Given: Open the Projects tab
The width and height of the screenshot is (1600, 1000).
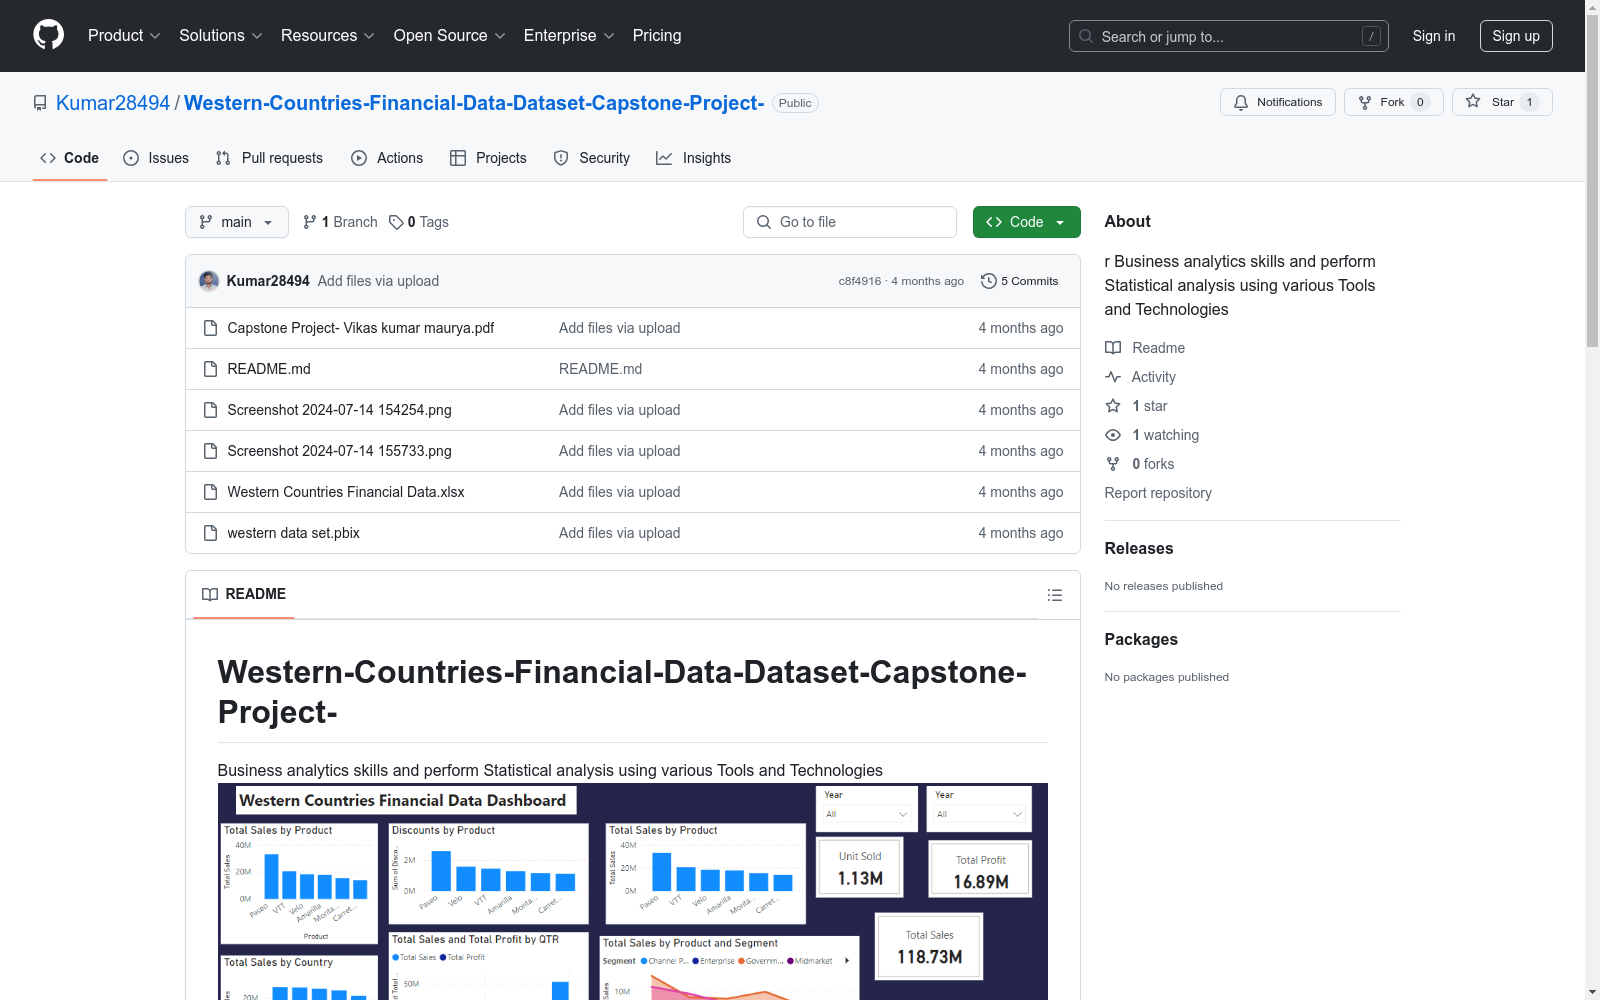Looking at the screenshot, I should [x=488, y=158].
